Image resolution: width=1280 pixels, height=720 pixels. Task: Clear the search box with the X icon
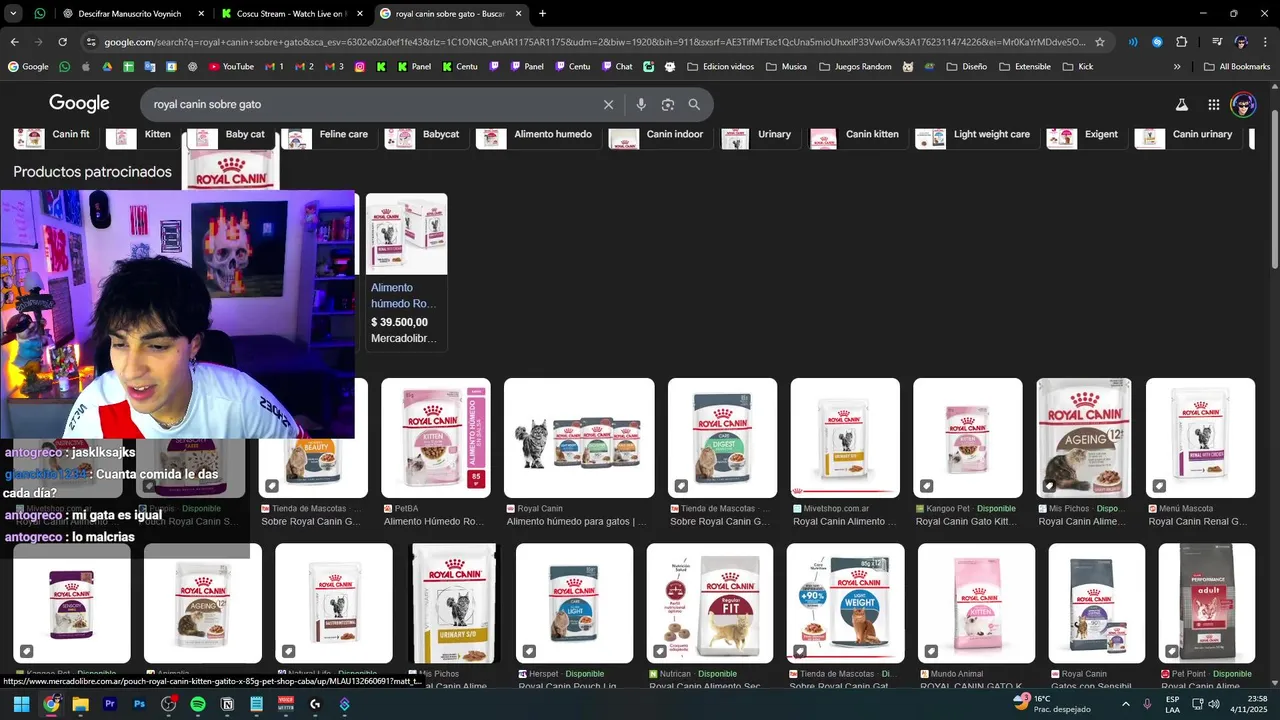click(608, 104)
